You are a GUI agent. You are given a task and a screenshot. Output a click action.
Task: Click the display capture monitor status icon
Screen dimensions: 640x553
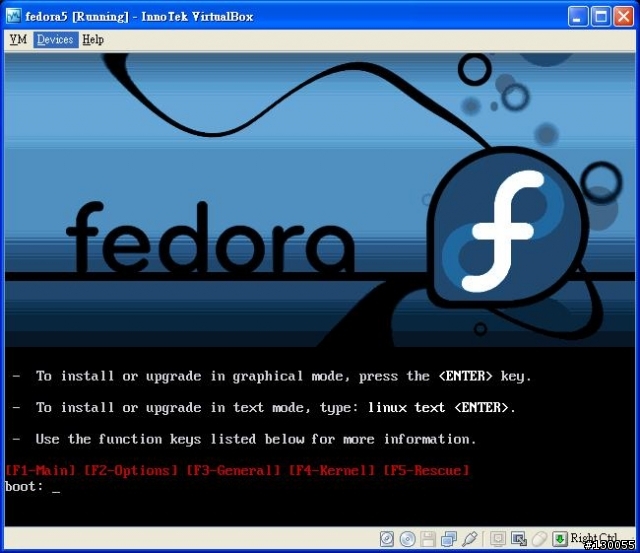tap(498, 539)
